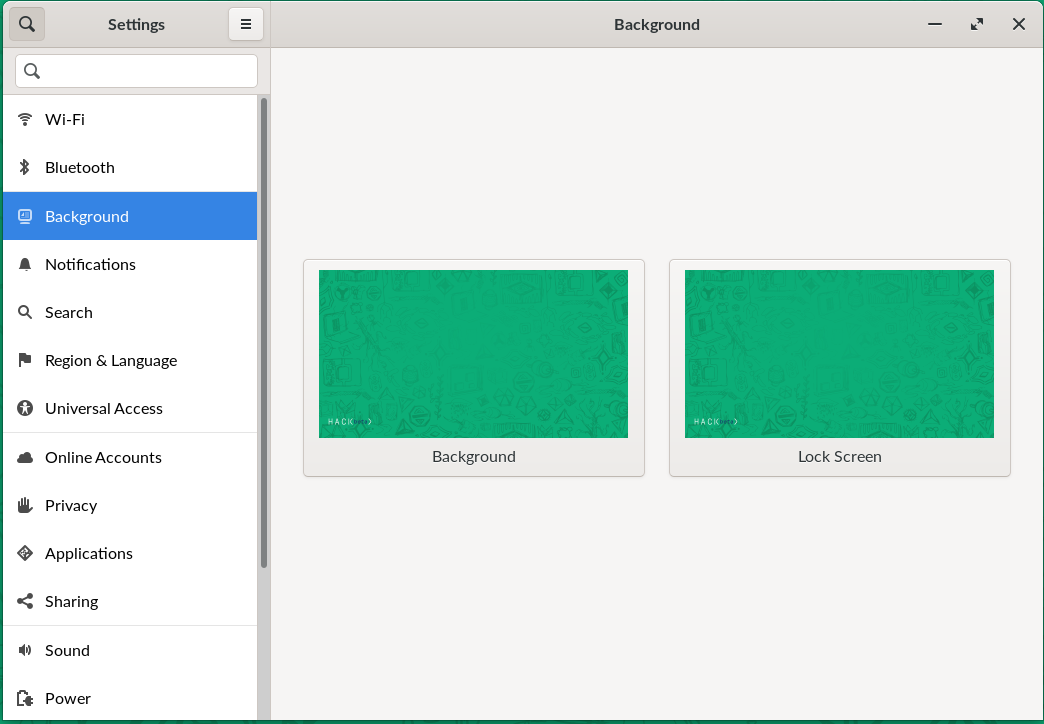This screenshot has height=724, width=1044.
Task: Click the search magnifier button in header
Action: coord(27,24)
